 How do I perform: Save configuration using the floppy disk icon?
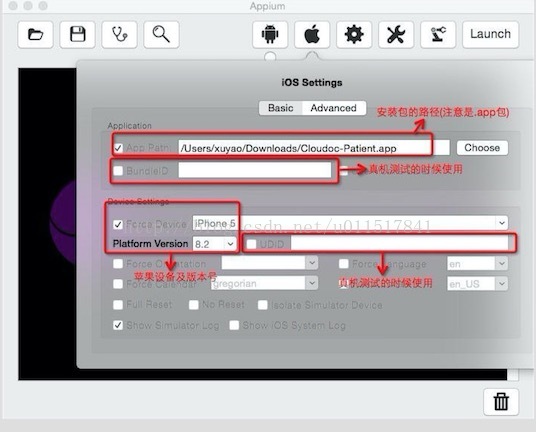coord(78,34)
